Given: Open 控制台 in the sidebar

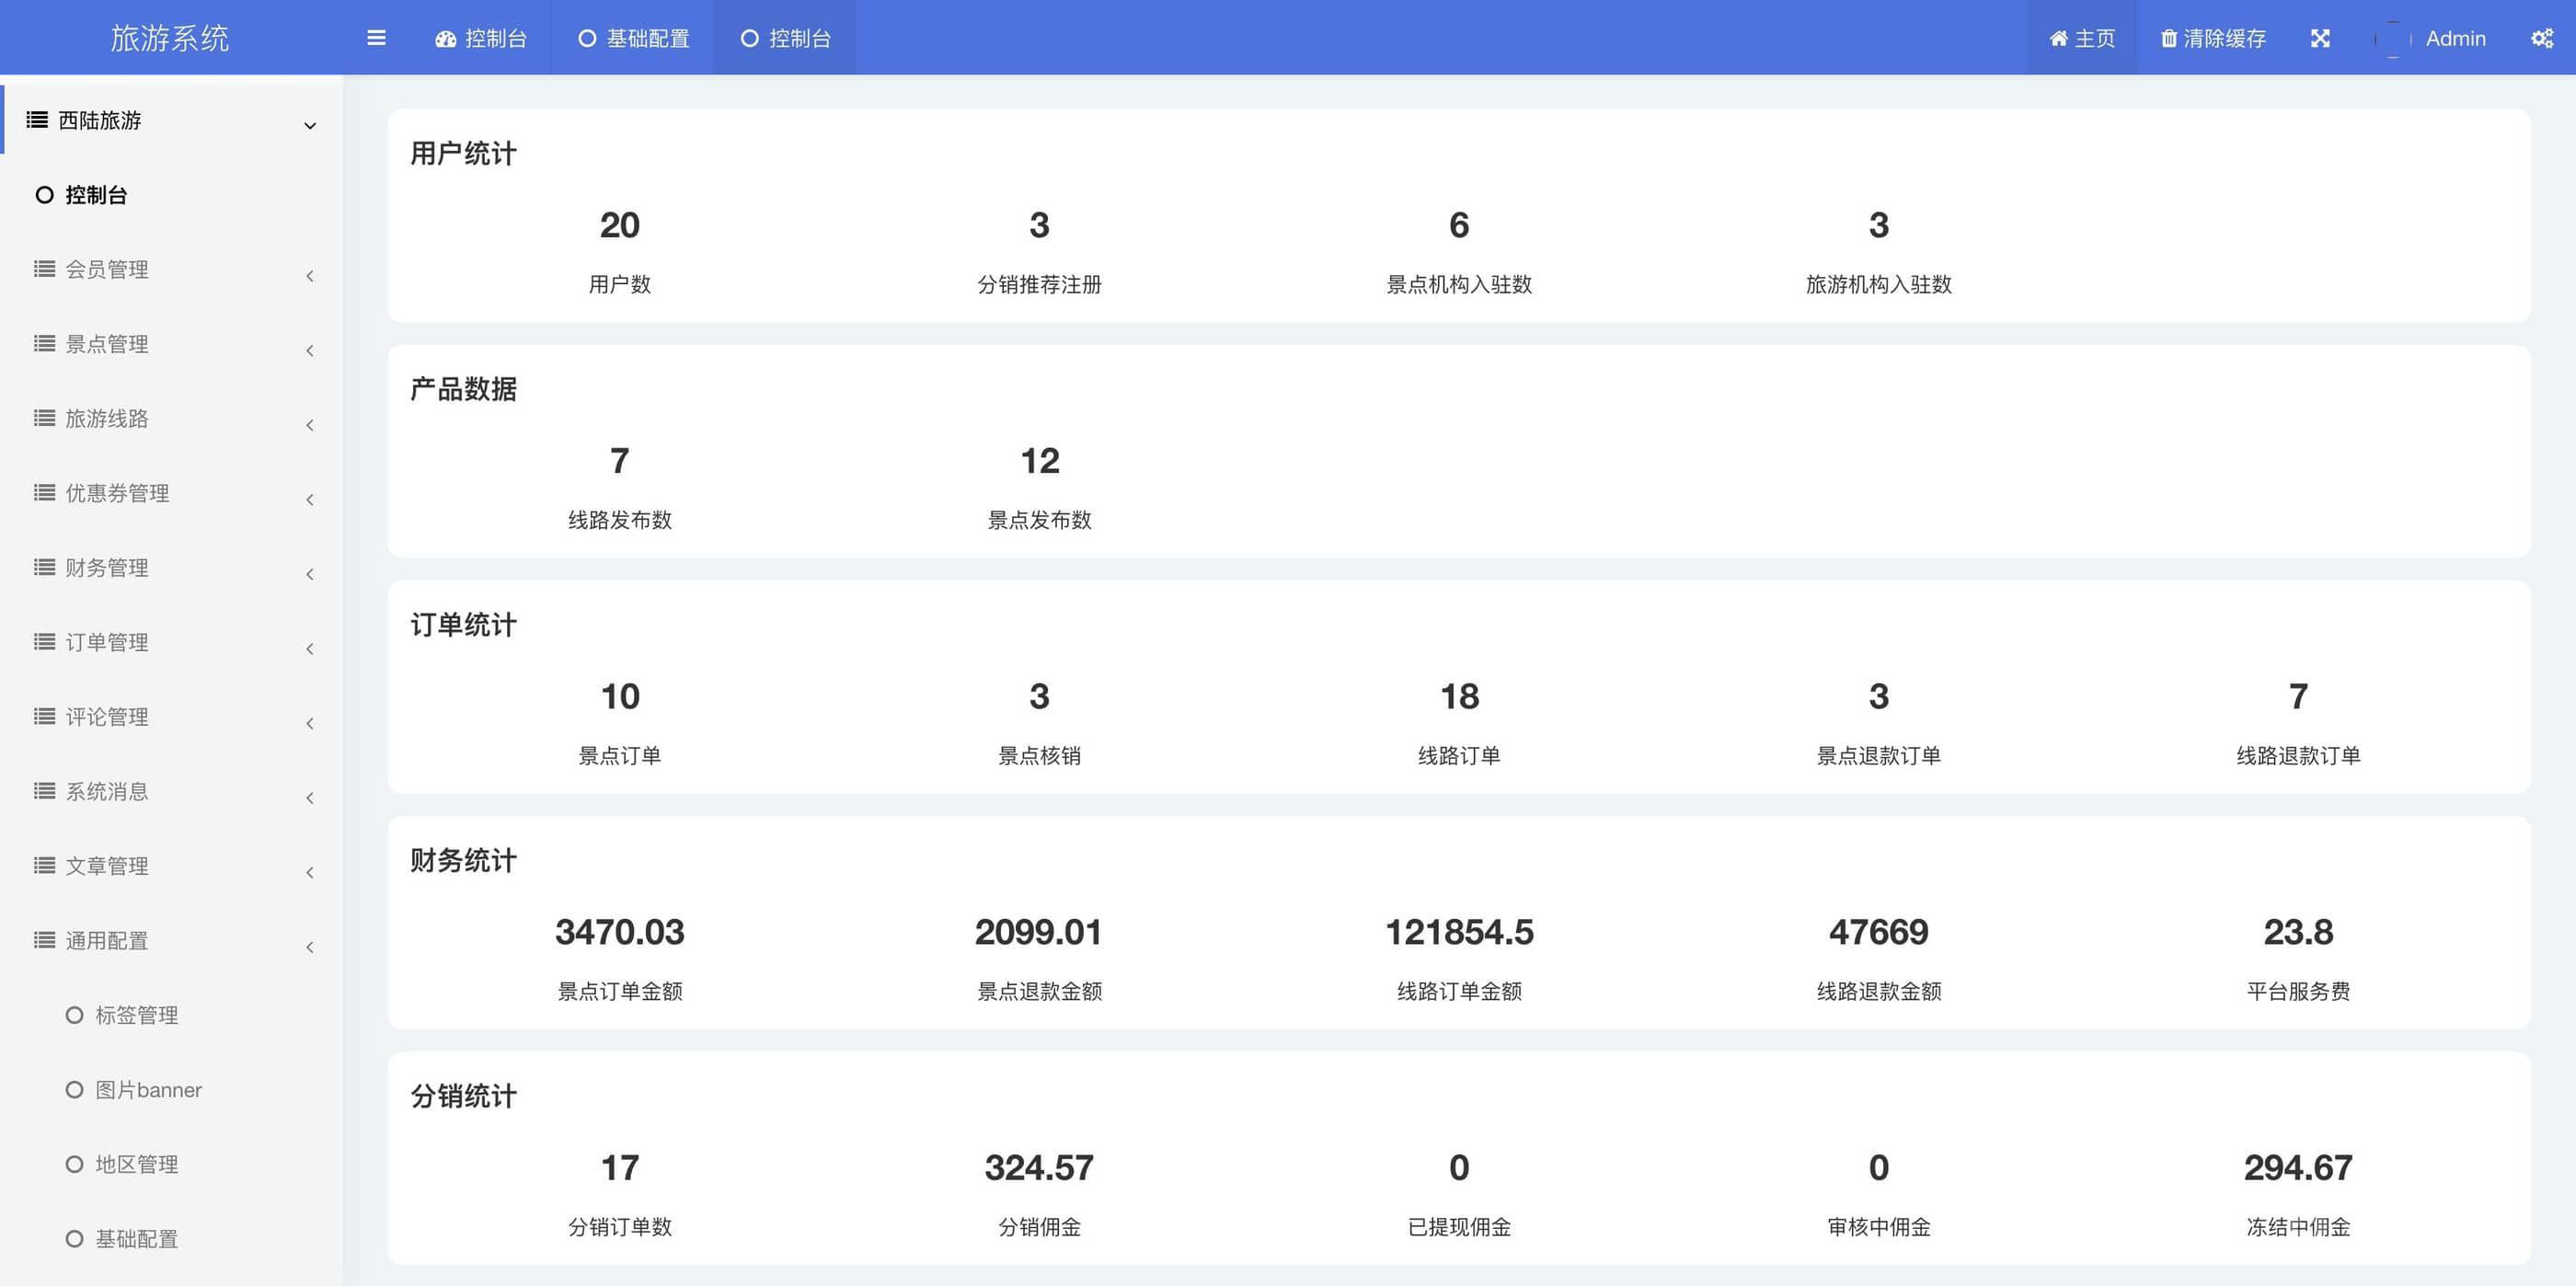Looking at the screenshot, I should 96,195.
